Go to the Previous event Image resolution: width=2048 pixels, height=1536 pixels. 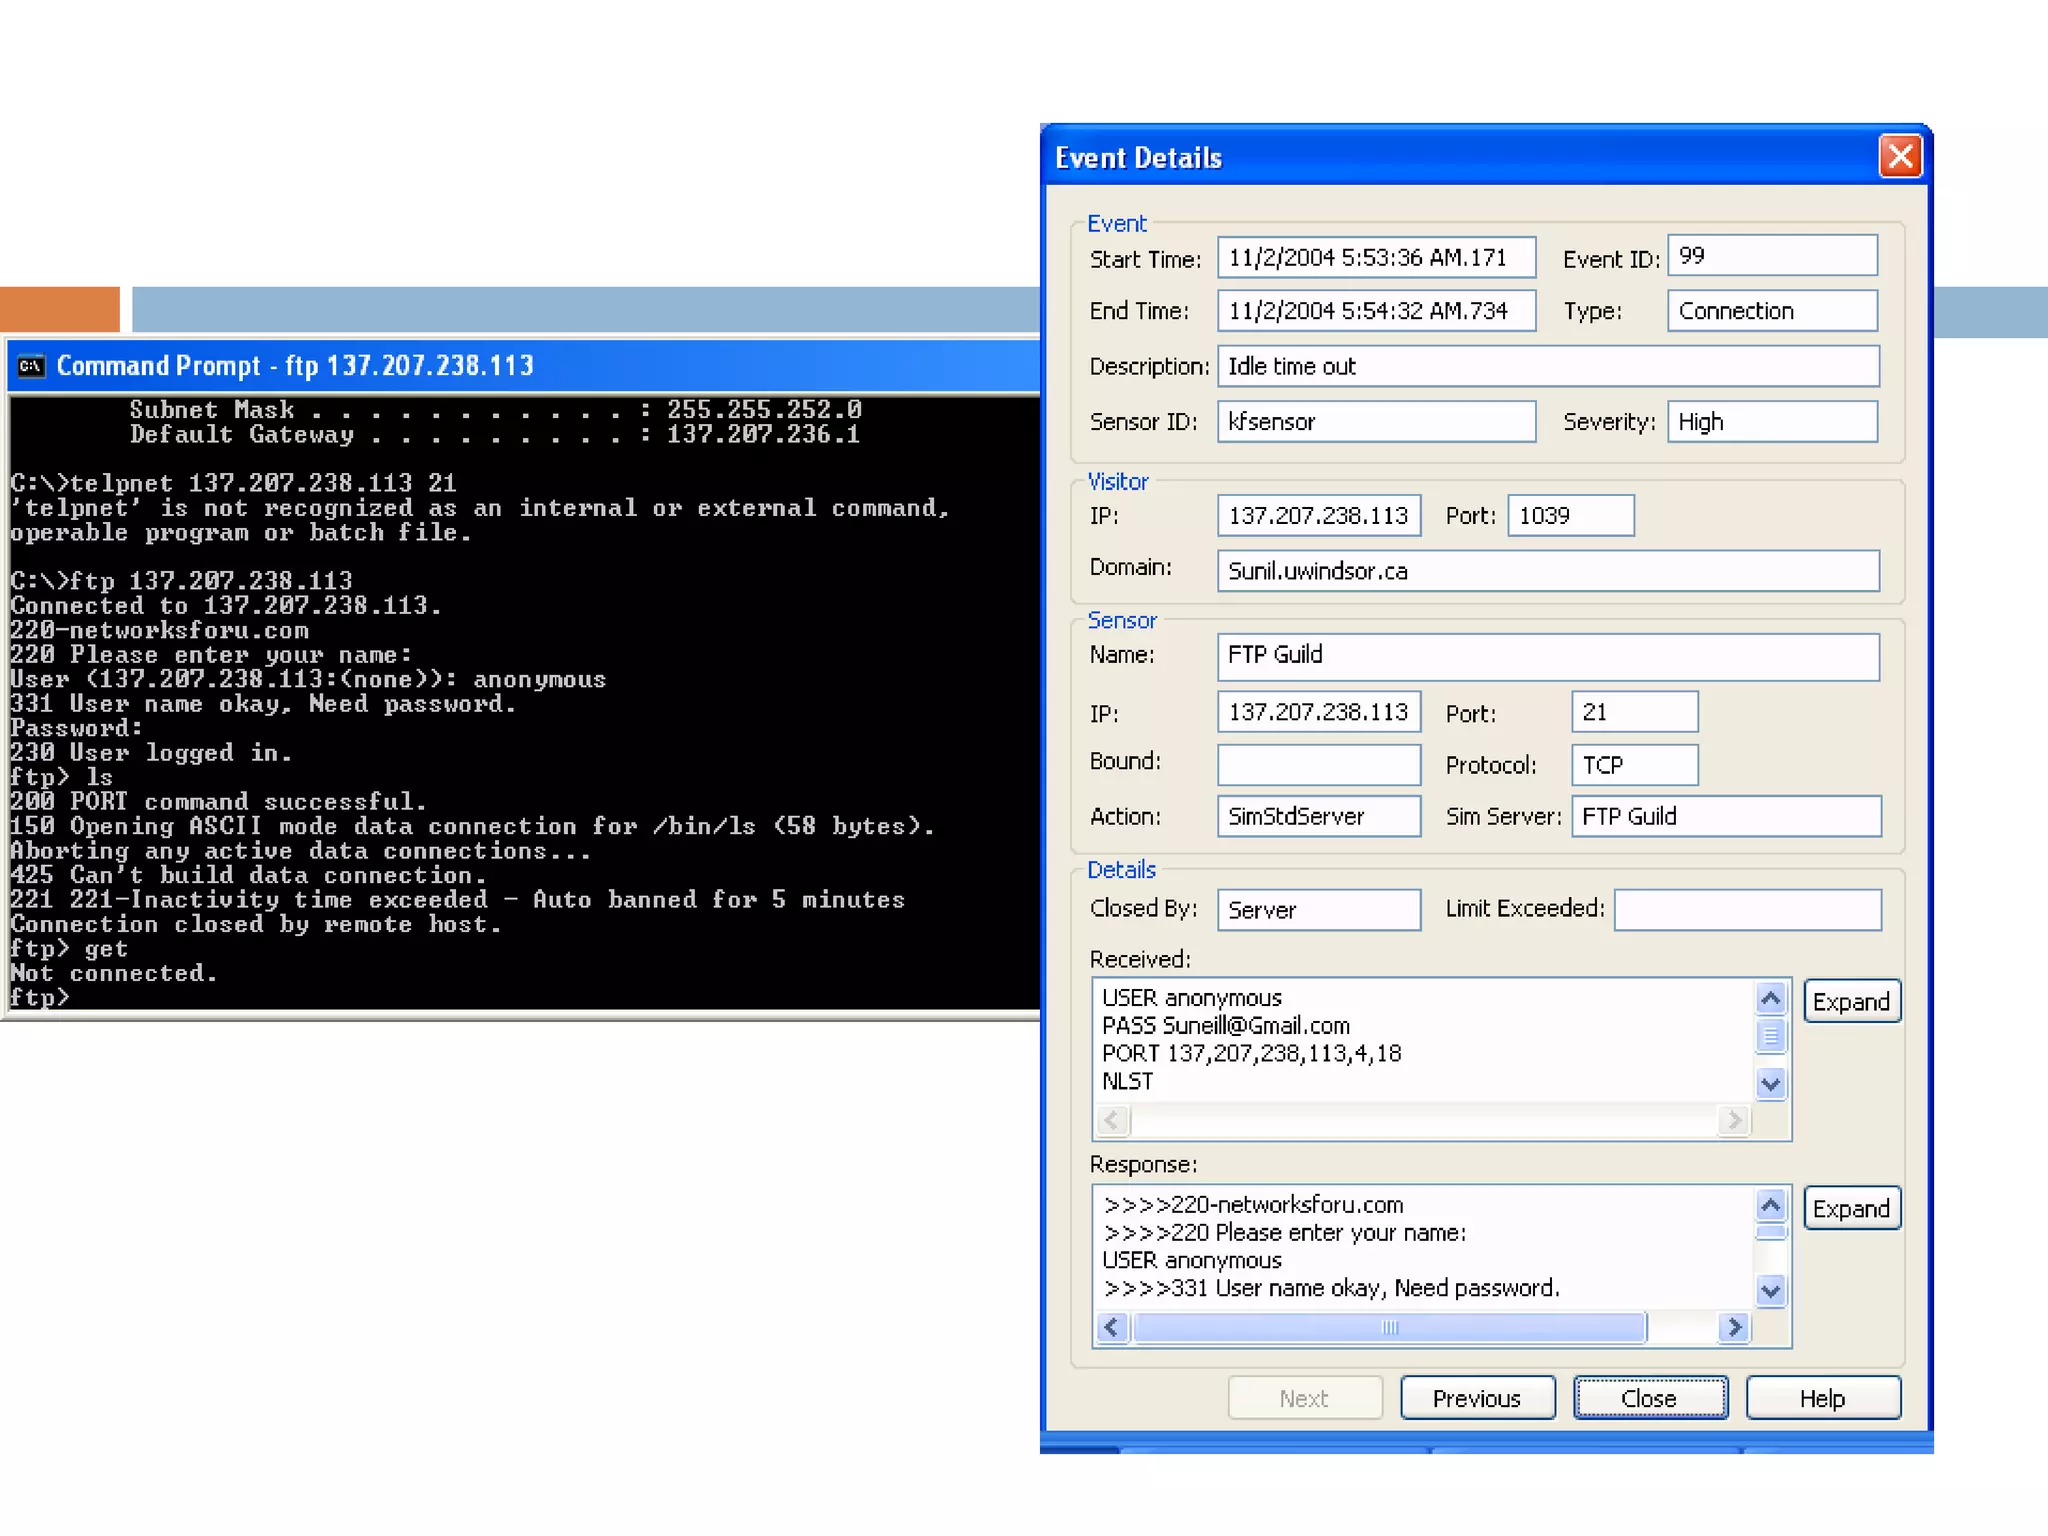[1477, 1398]
